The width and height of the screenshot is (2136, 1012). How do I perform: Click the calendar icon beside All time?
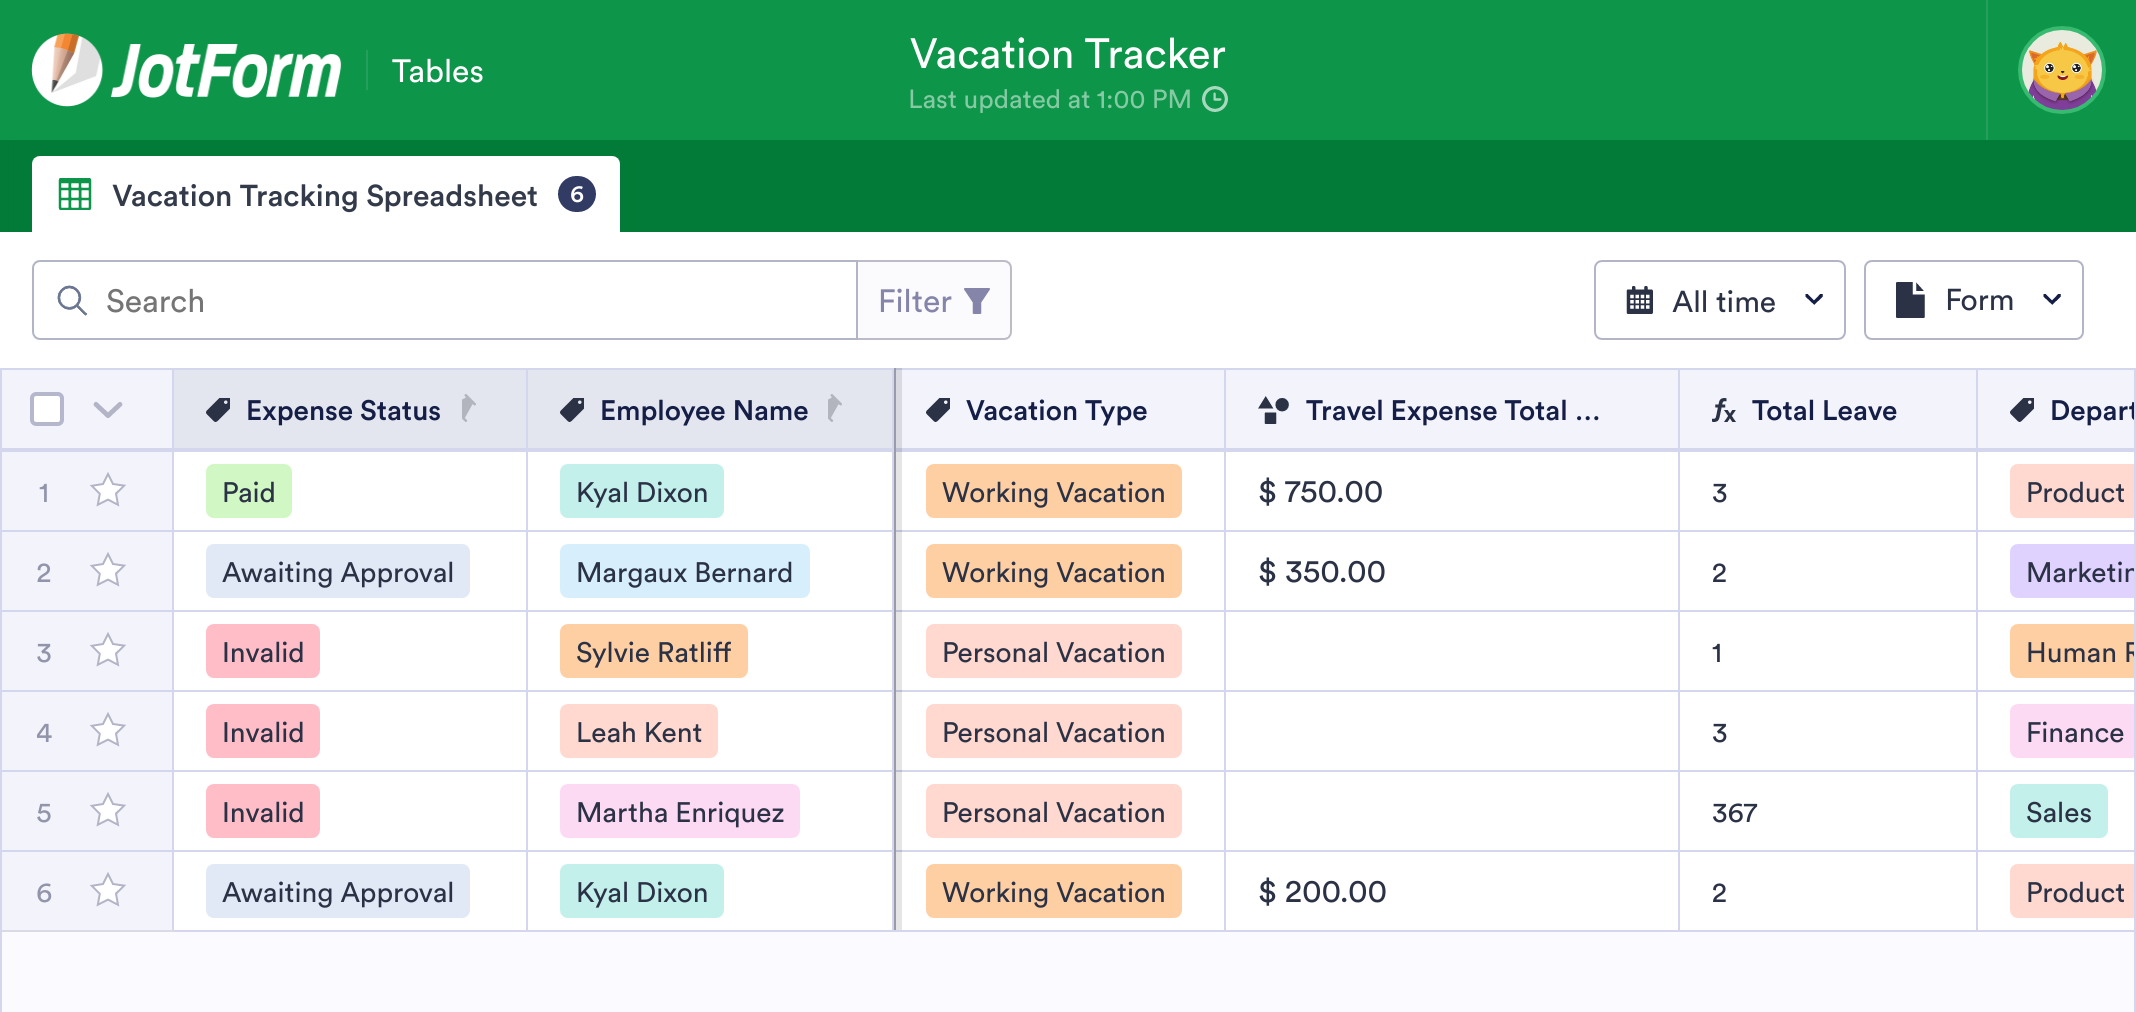pyautogui.click(x=1640, y=300)
